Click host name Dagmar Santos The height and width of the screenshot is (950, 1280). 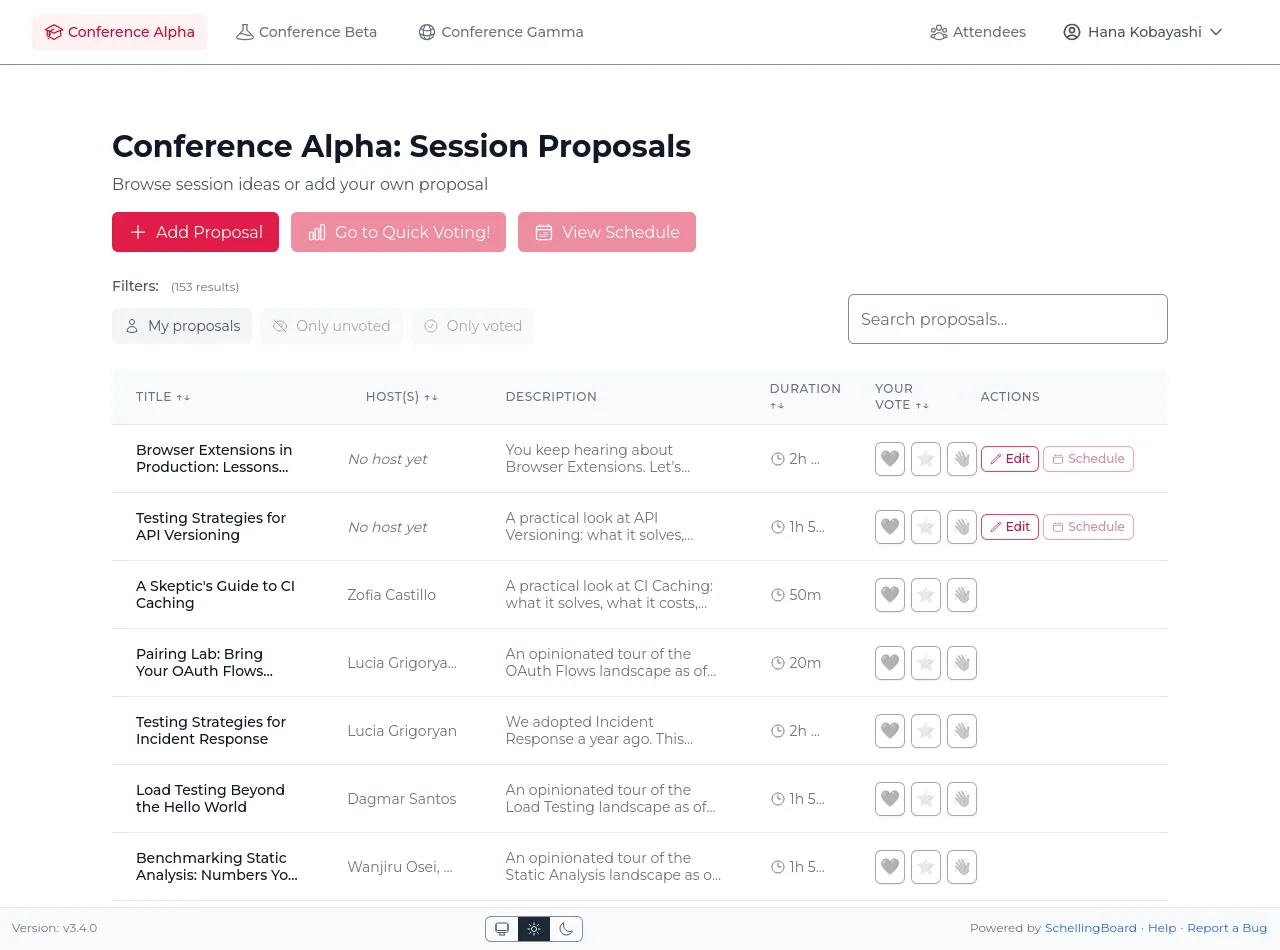pos(402,799)
